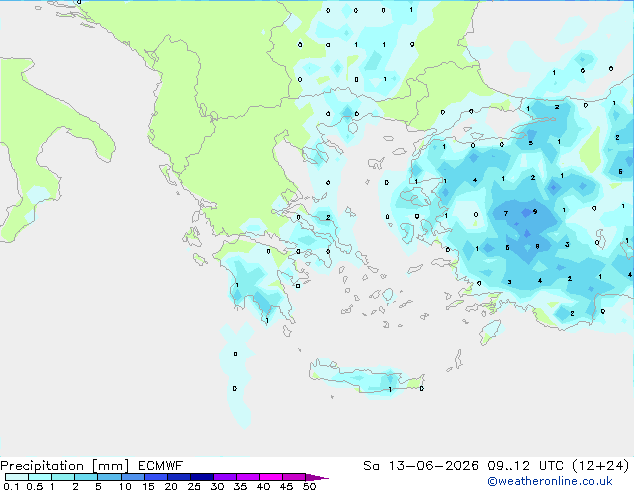
Task: Click the purple arrow tip ending the legend
Action: 317,477
